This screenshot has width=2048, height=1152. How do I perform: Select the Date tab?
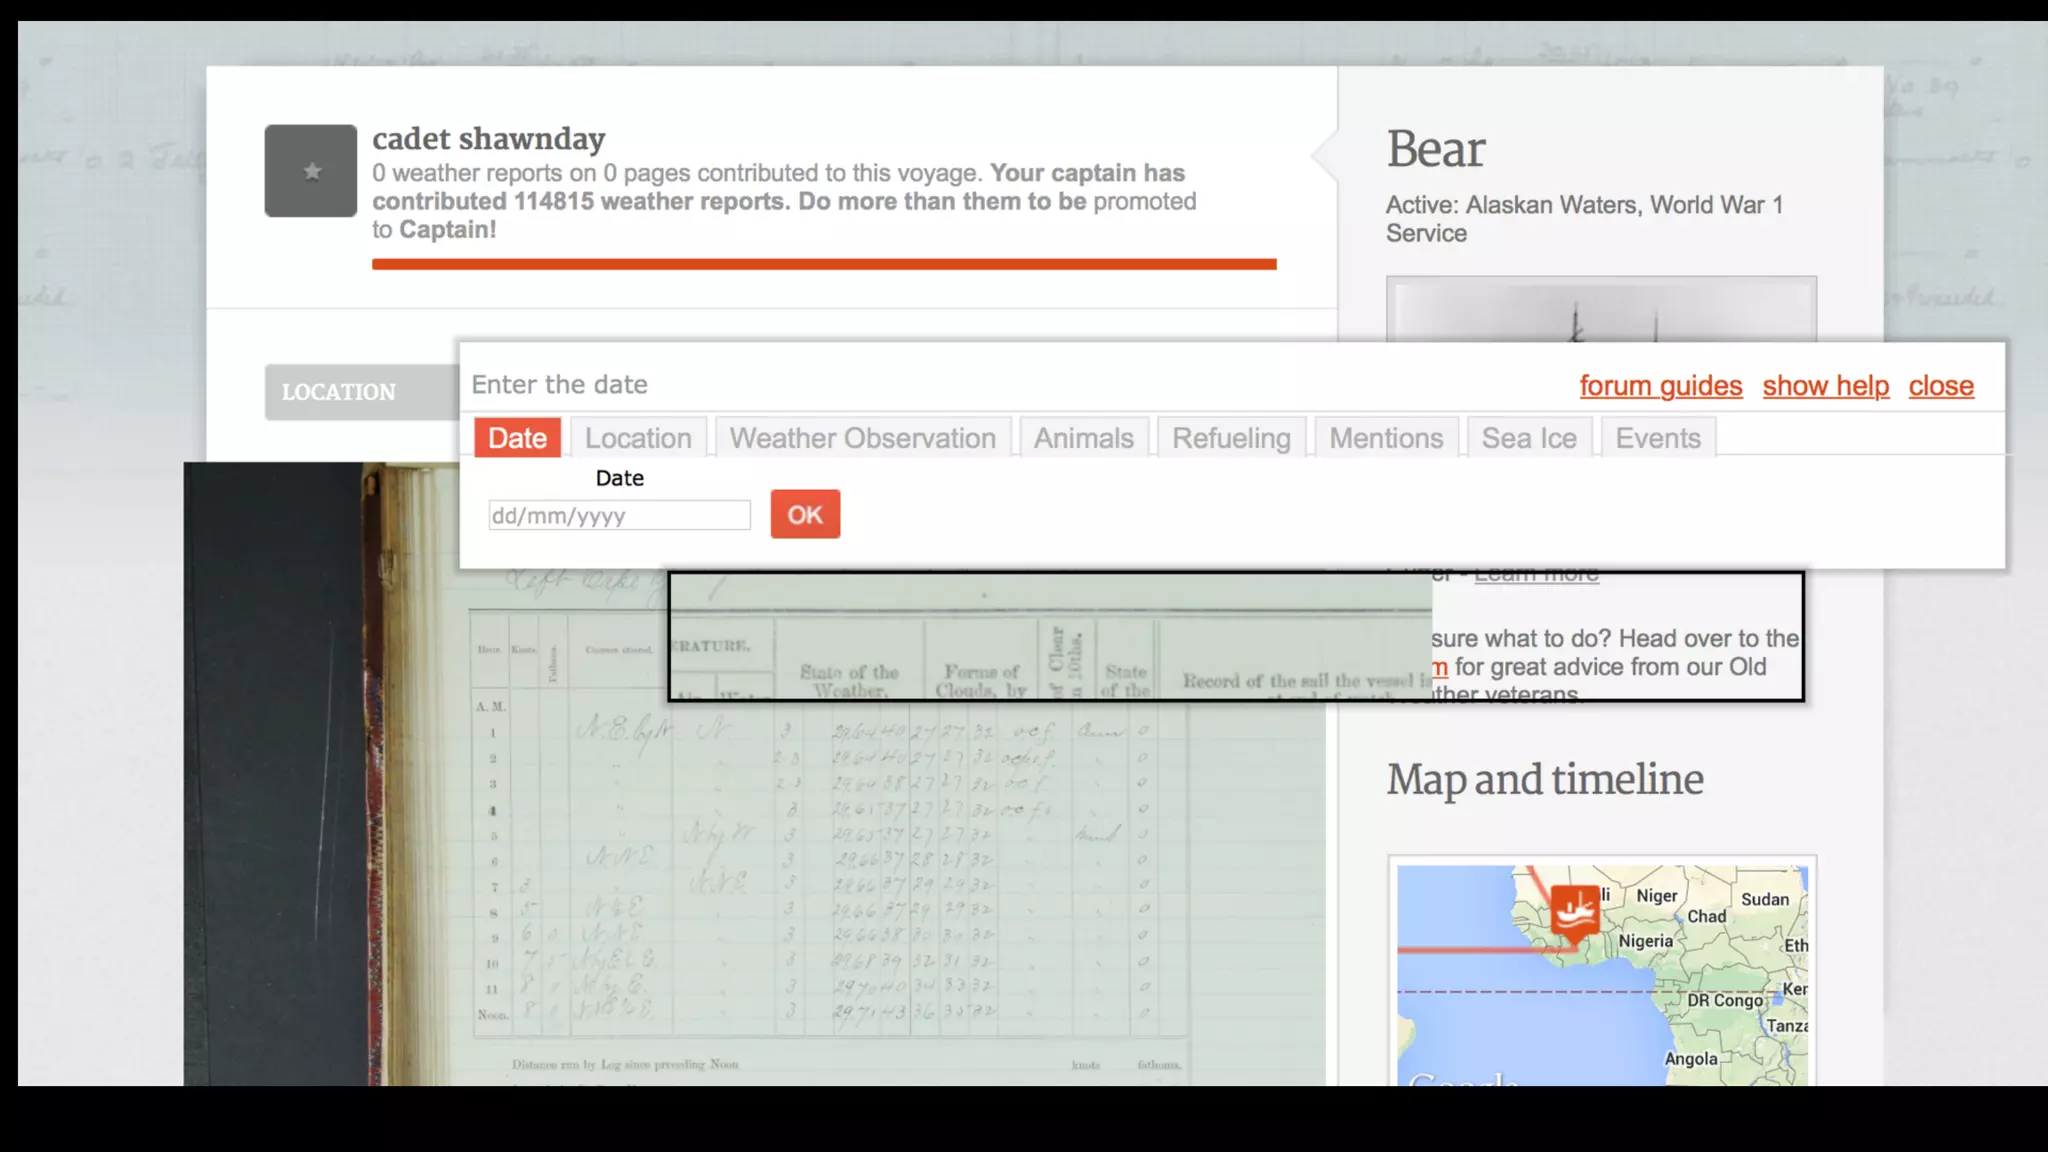[x=517, y=438]
